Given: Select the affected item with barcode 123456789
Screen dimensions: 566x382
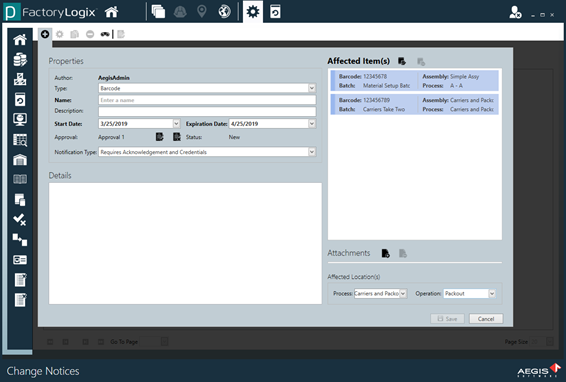Looking at the screenshot, I should click(414, 105).
